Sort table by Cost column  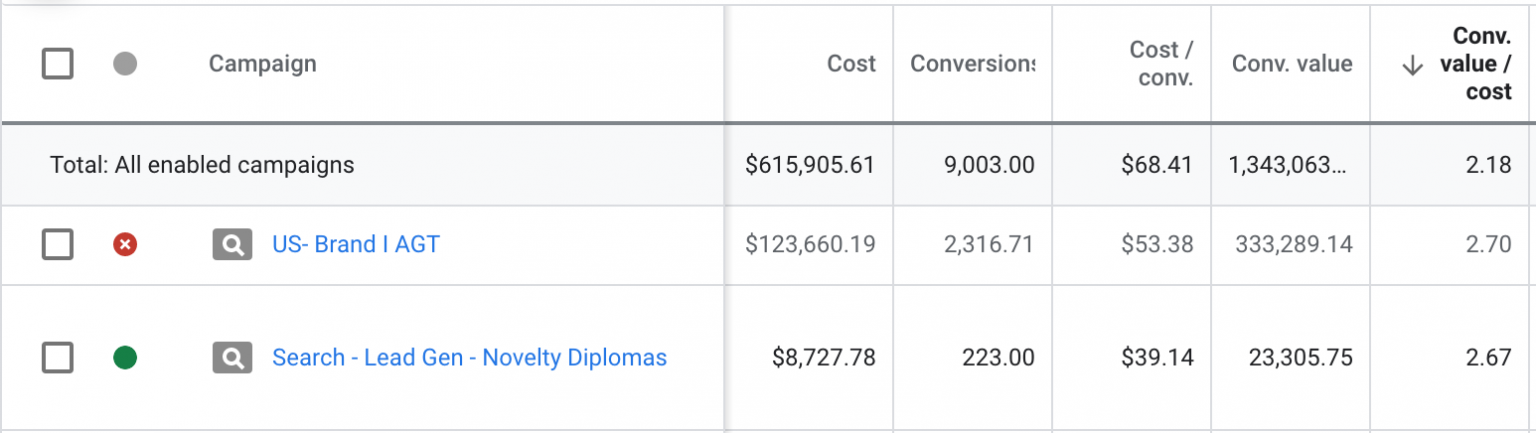pyautogui.click(x=851, y=64)
